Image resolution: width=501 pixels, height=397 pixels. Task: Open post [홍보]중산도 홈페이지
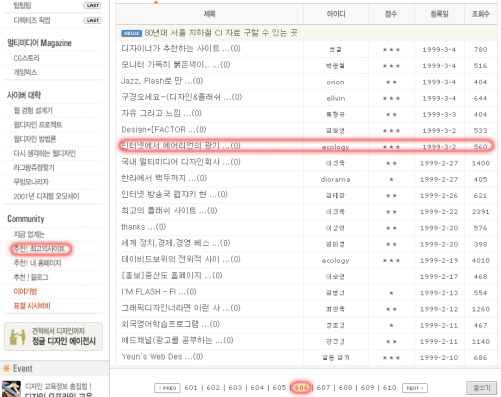(172, 276)
